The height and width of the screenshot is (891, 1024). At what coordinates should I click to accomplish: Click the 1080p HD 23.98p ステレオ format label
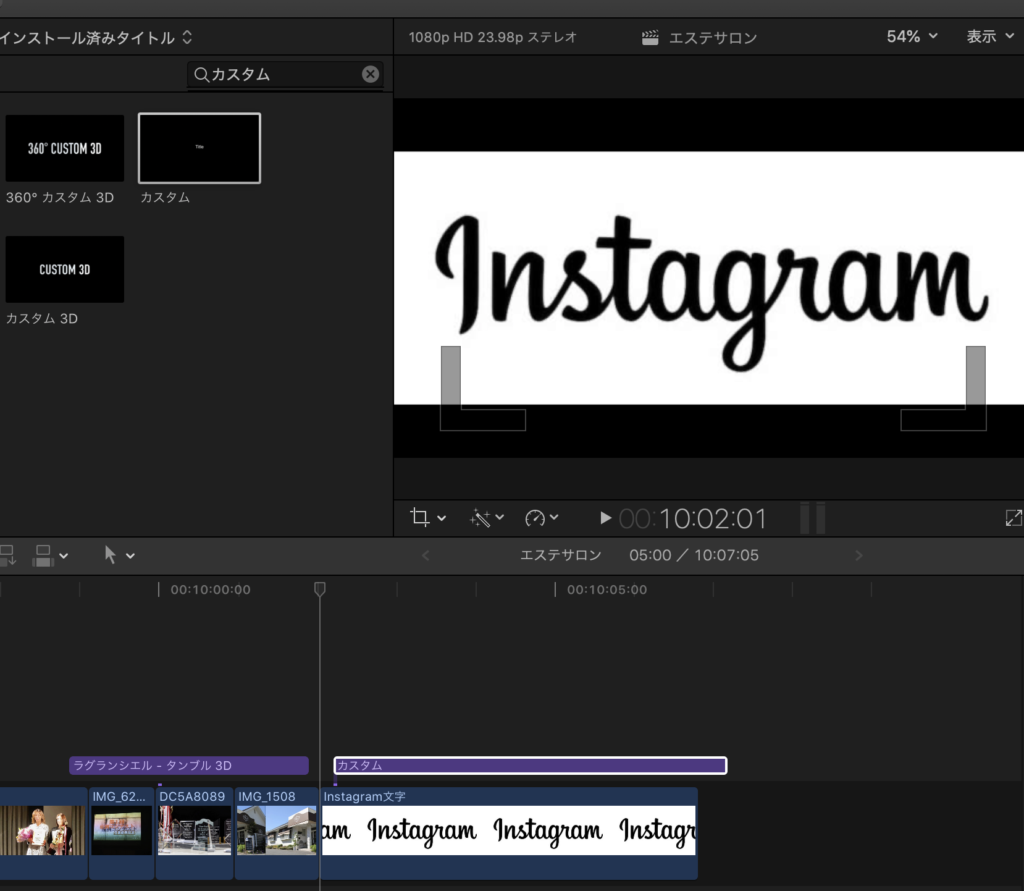(493, 37)
